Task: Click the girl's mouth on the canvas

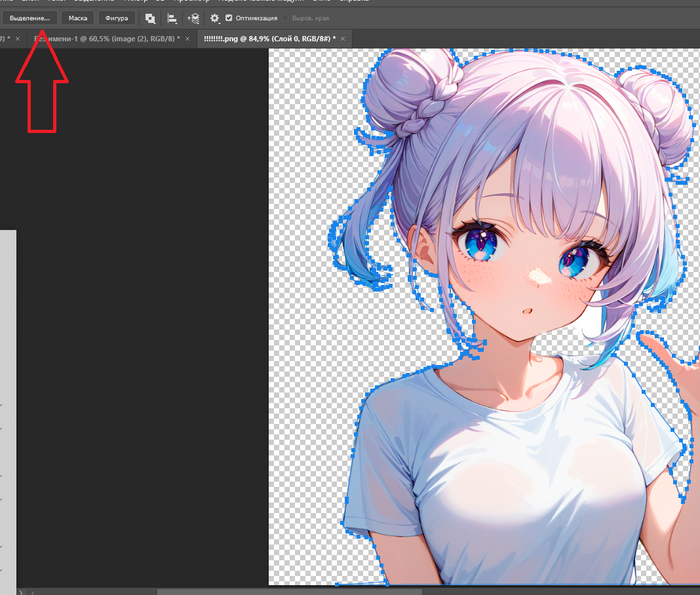Action: [525, 311]
